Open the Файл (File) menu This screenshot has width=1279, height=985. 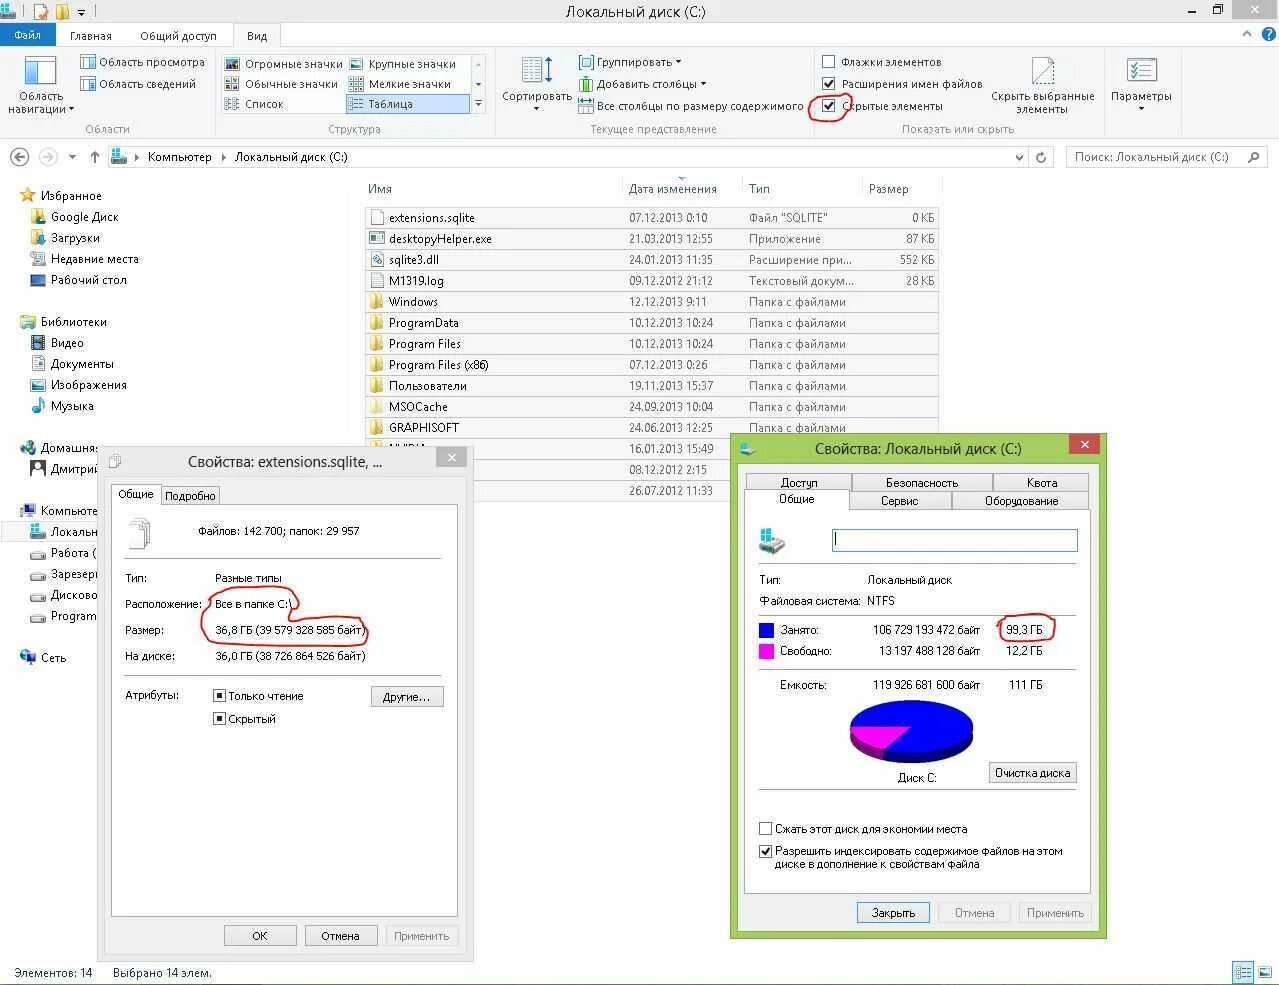[28, 35]
